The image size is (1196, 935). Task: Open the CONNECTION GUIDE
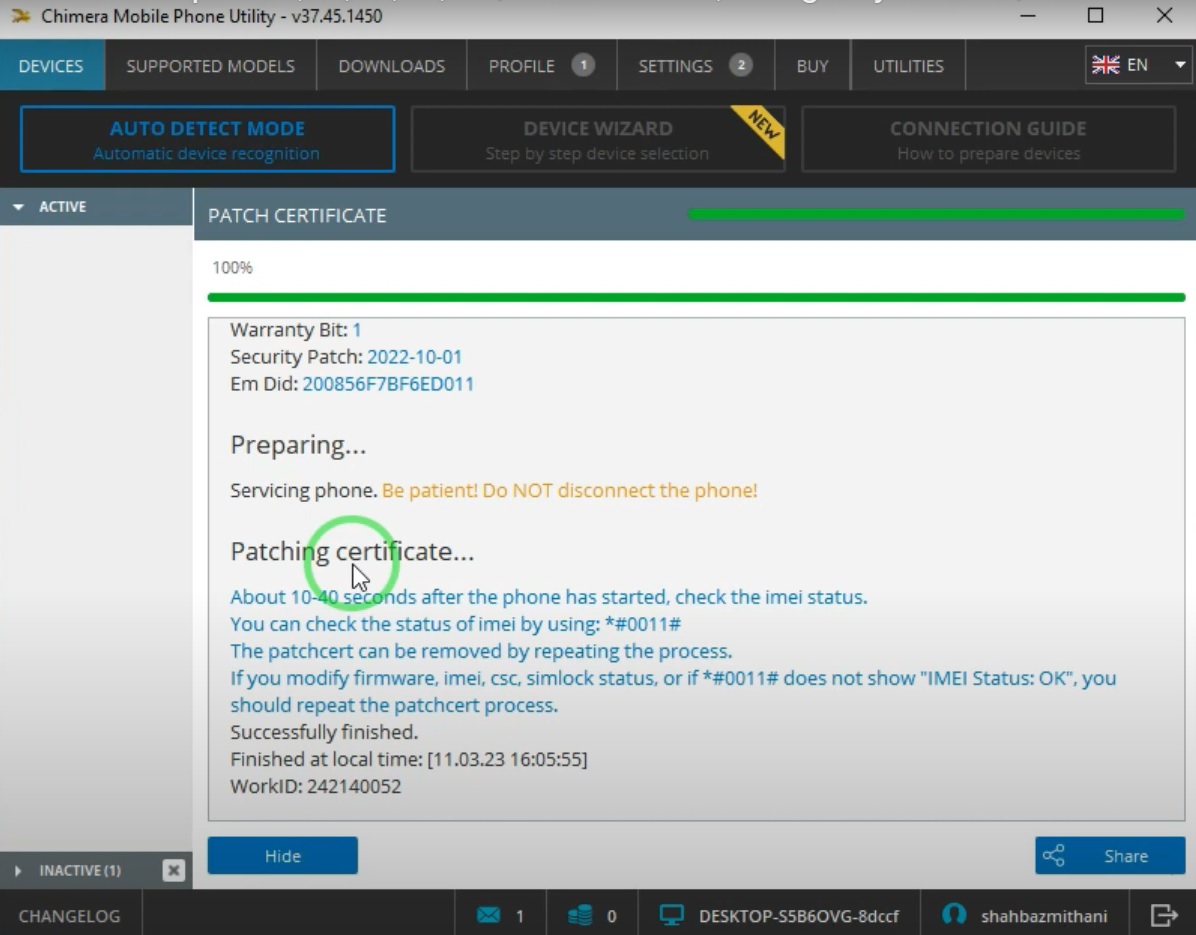coord(989,139)
